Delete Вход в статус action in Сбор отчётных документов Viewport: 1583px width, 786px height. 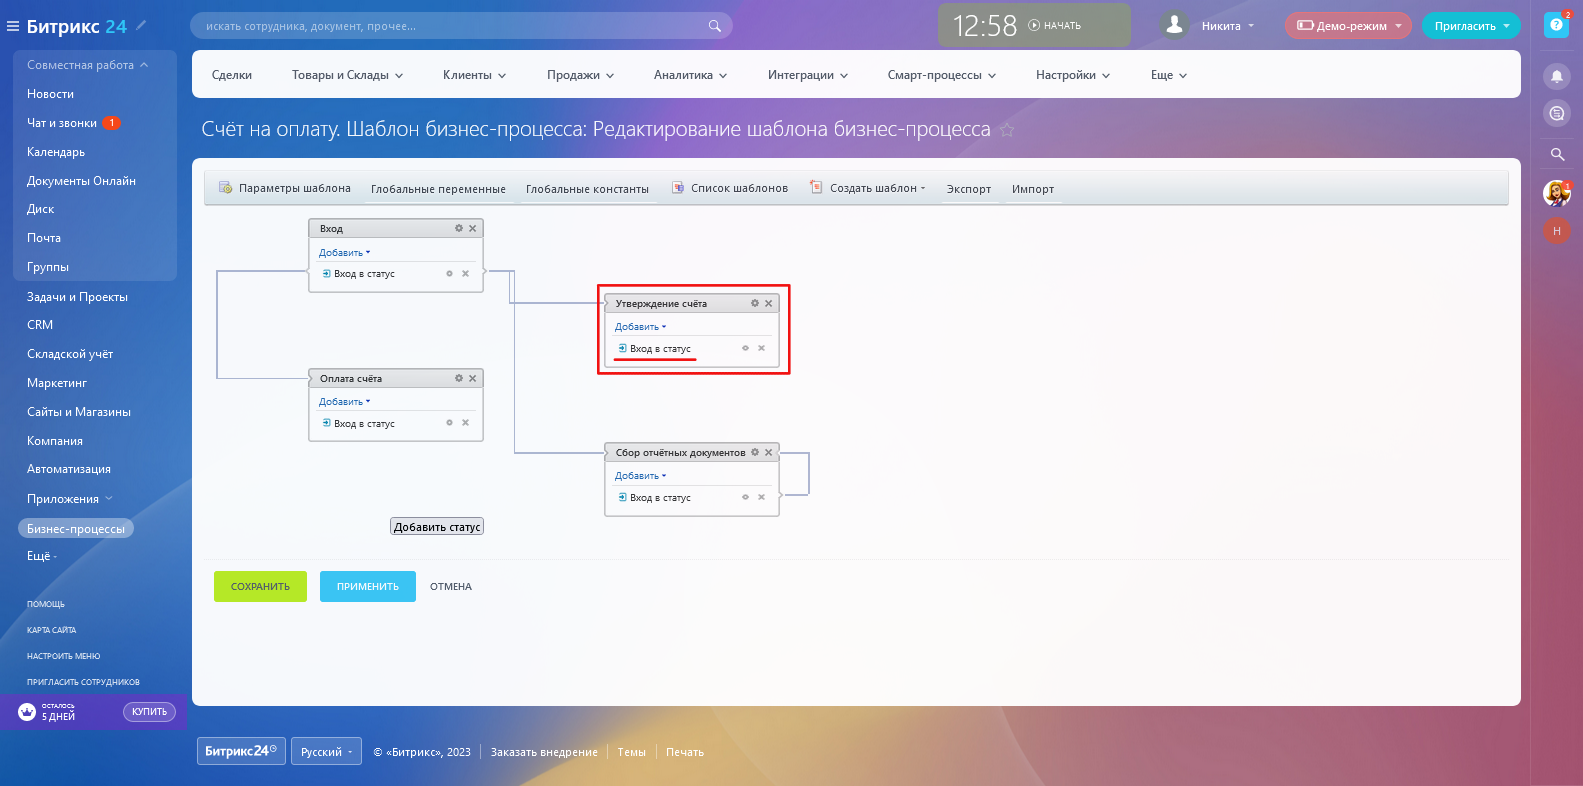point(761,497)
